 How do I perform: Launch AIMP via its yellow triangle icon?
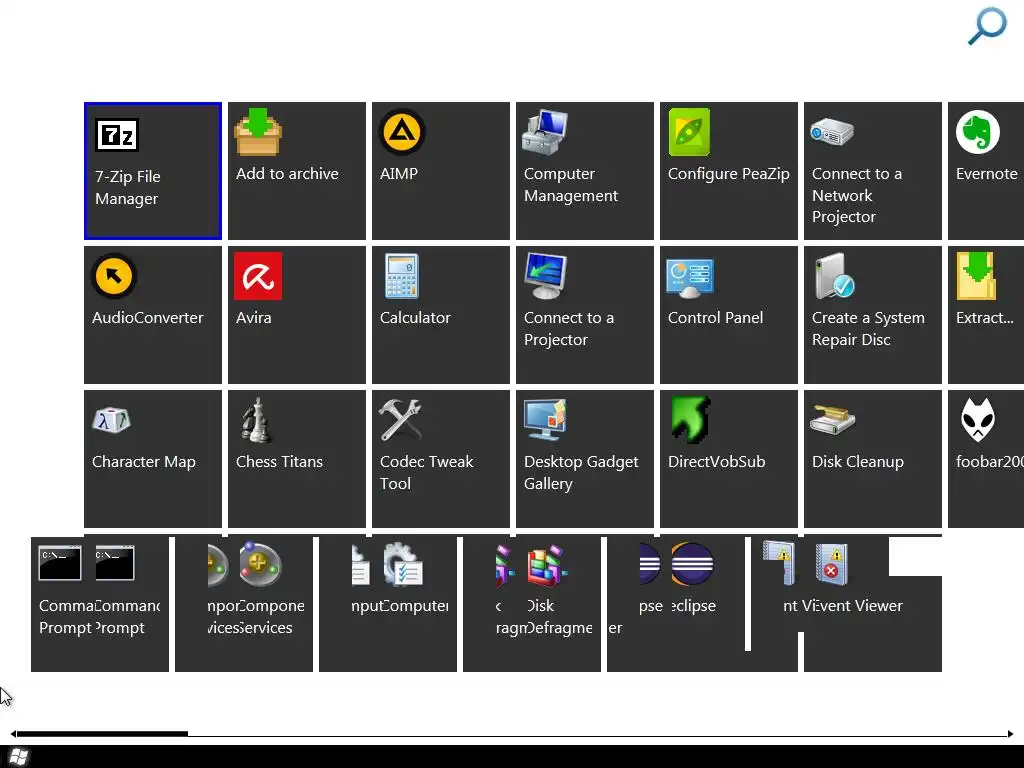402,132
